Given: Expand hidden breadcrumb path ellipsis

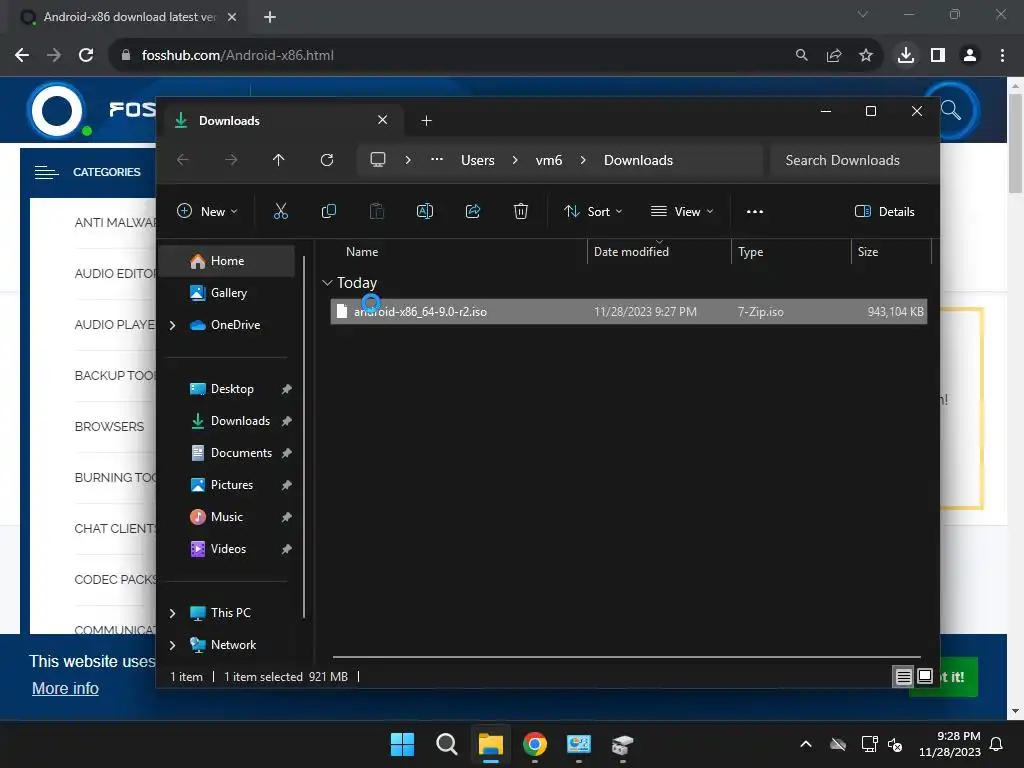Looking at the screenshot, I should pos(437,160).
